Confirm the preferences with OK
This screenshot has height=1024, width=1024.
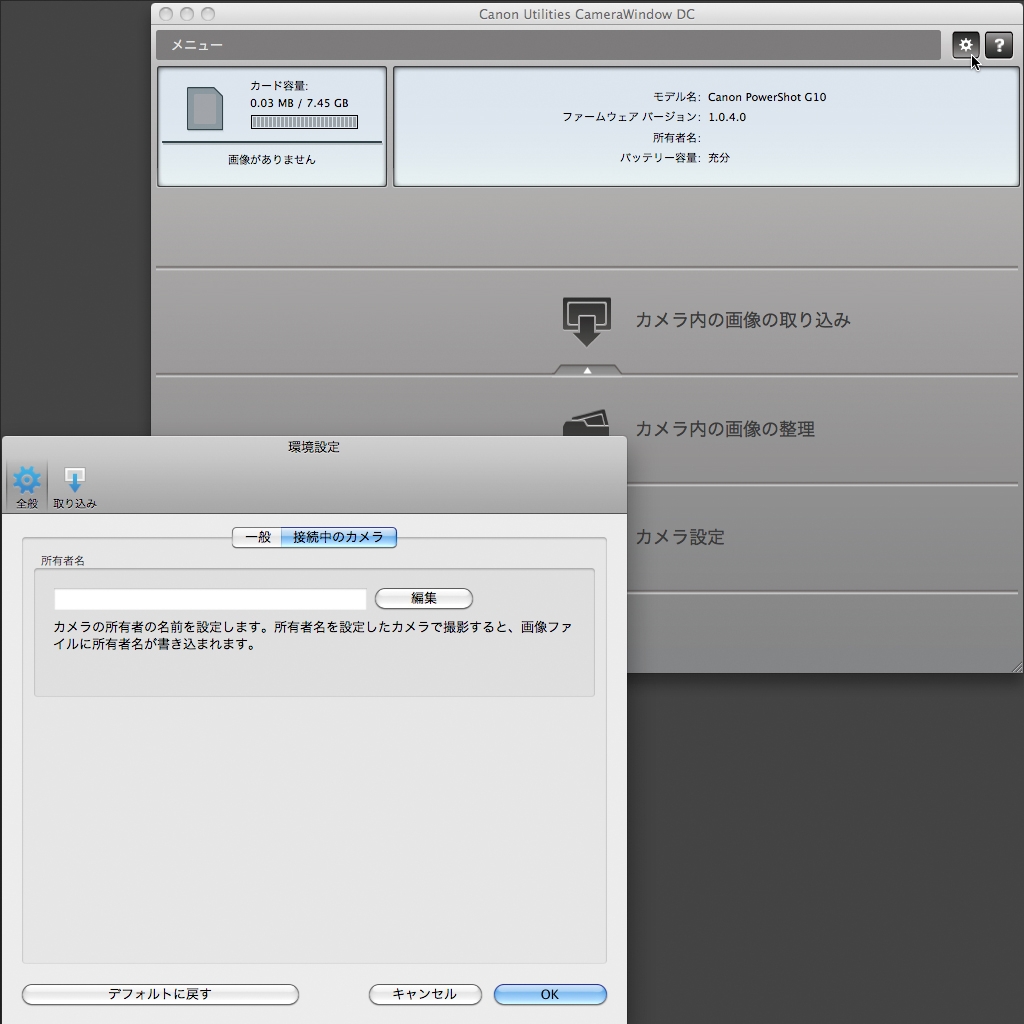[550, 994]
